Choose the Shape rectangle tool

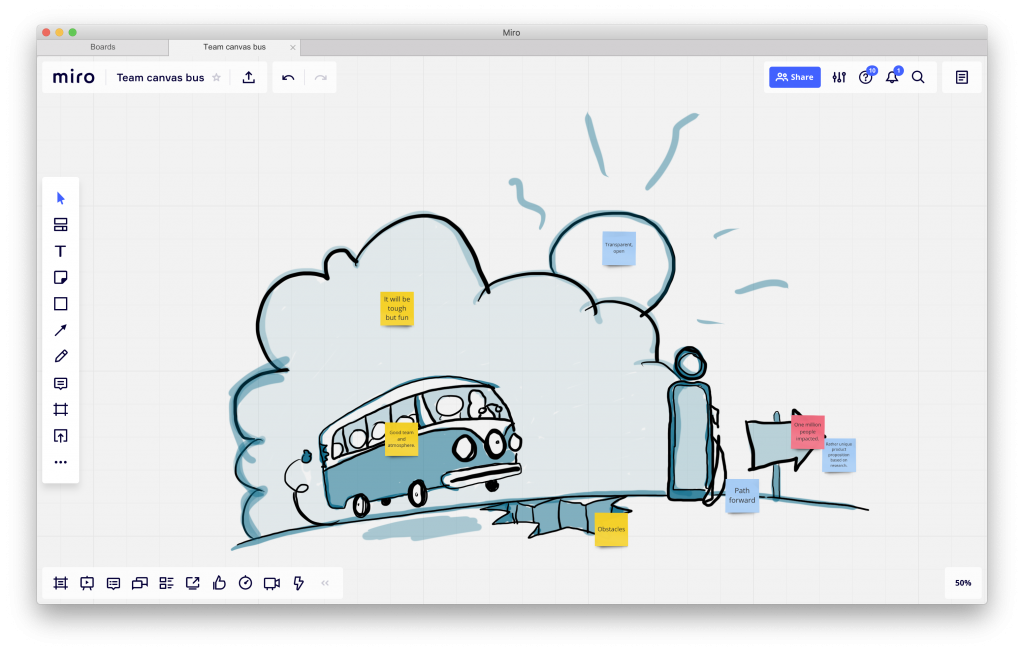60,304
